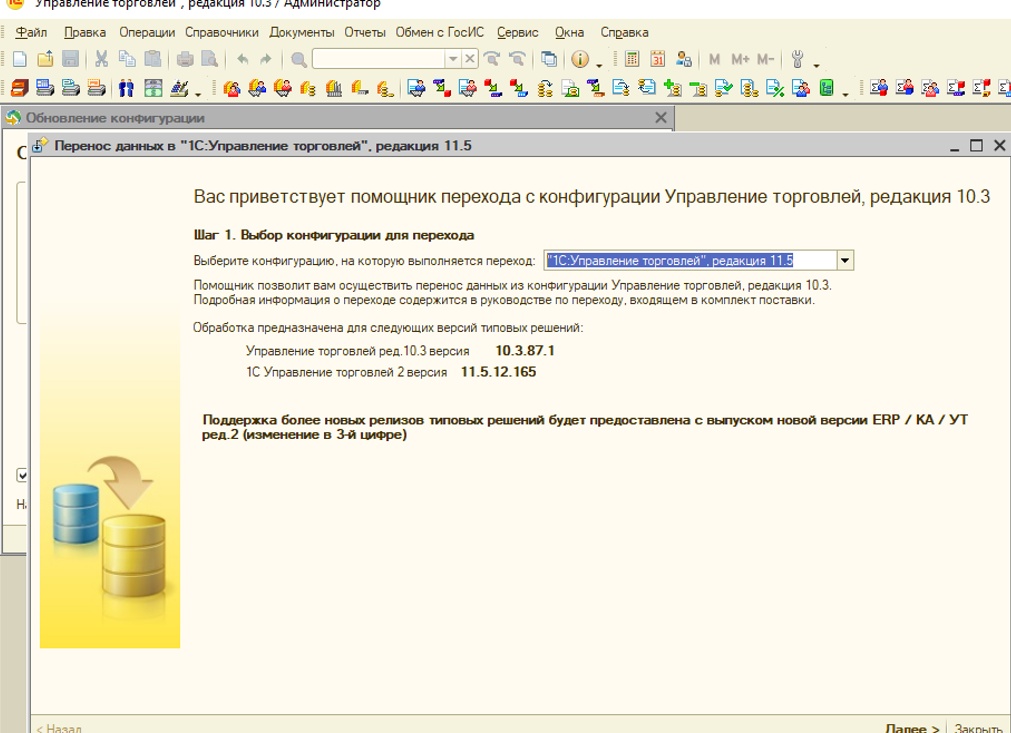Open the Справочники menu
1011x733 pixels.
[222, 32]
